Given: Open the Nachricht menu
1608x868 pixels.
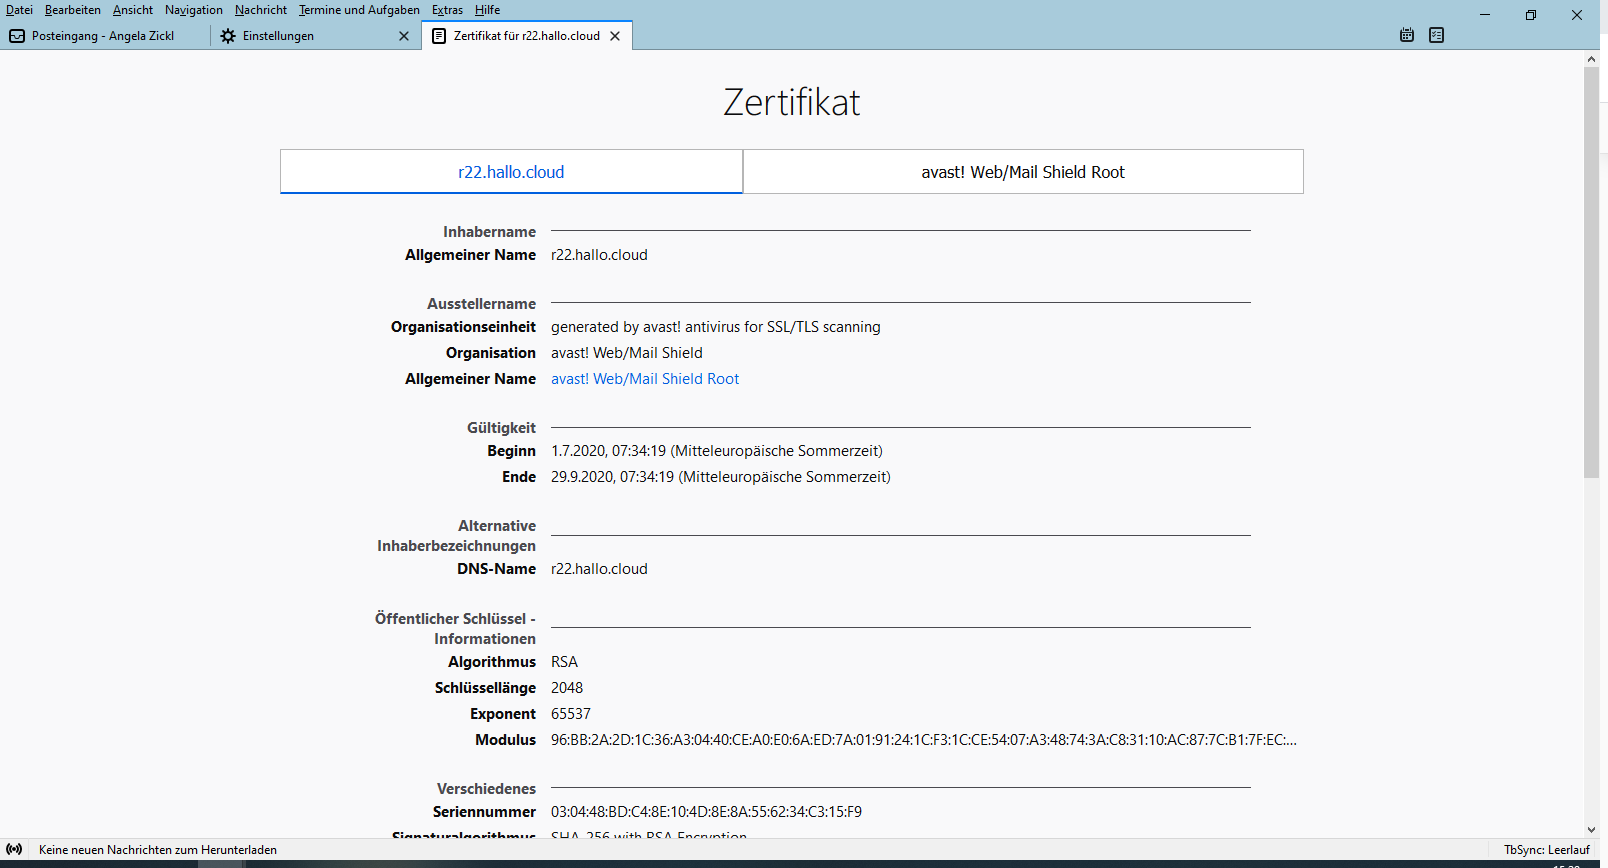Looking at the screenshot, I should point(261,10).
